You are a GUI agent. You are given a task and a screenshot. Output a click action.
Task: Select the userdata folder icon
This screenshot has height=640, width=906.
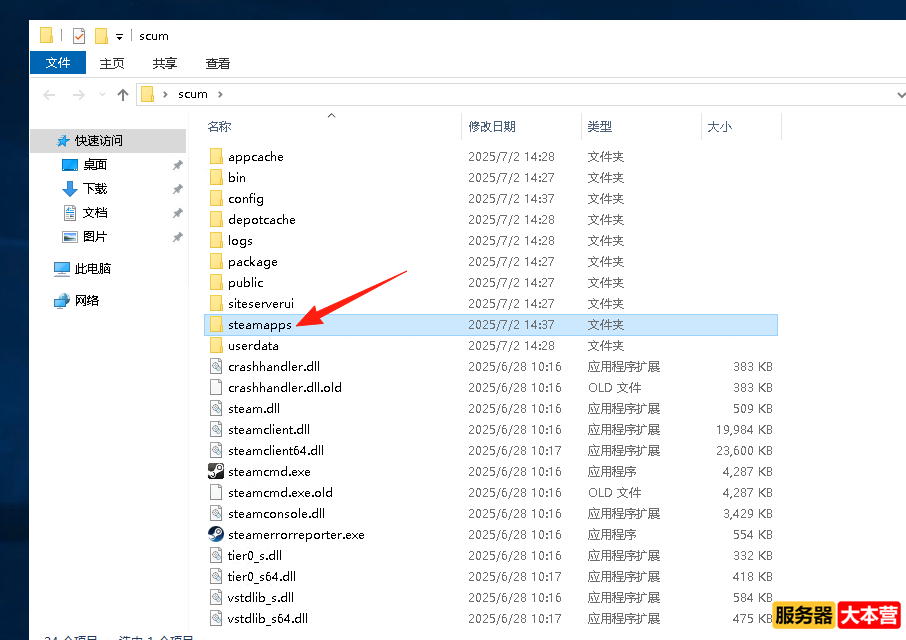(x=216, y=345)
